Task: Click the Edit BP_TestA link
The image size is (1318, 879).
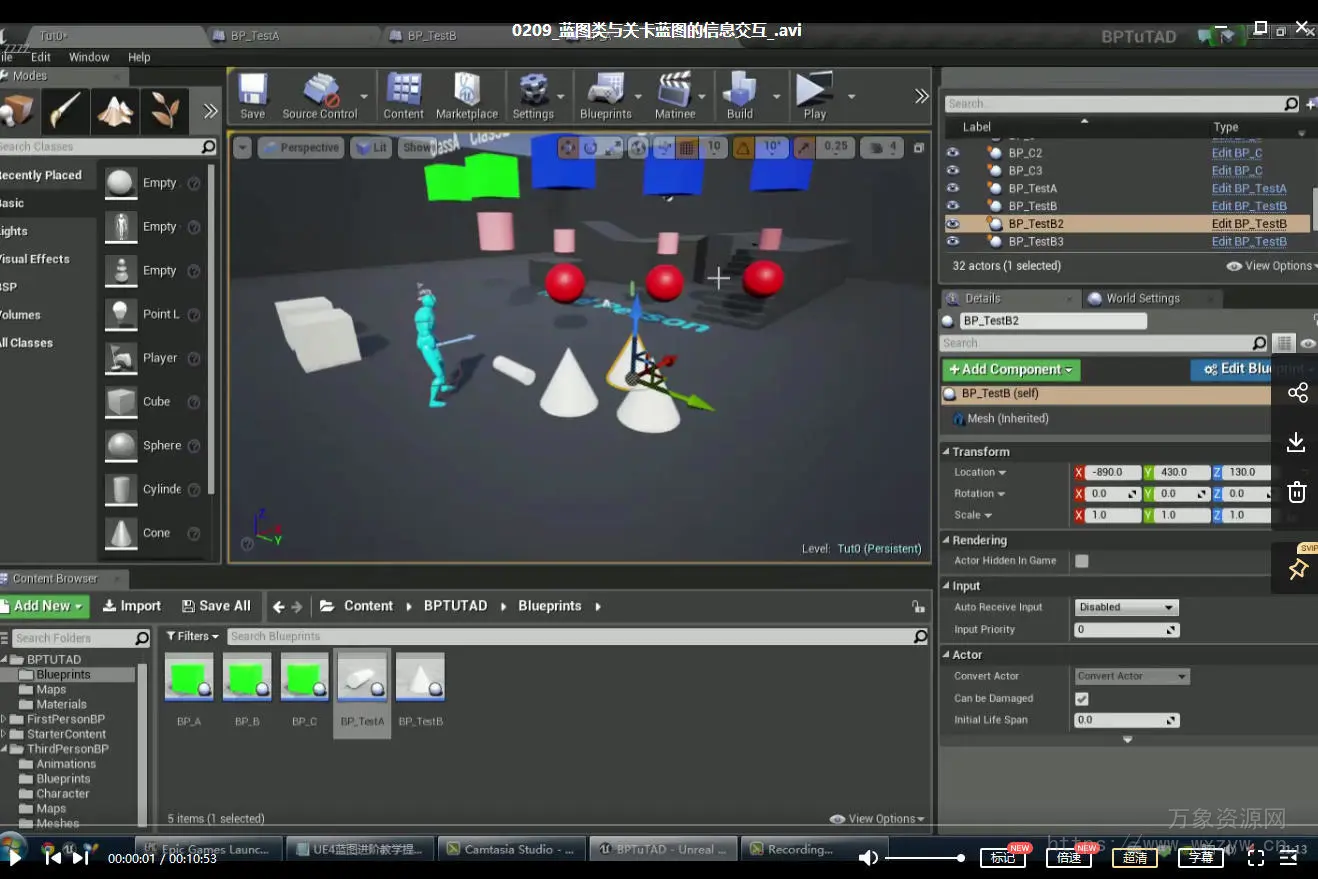Action: (x=1249, y=188)
